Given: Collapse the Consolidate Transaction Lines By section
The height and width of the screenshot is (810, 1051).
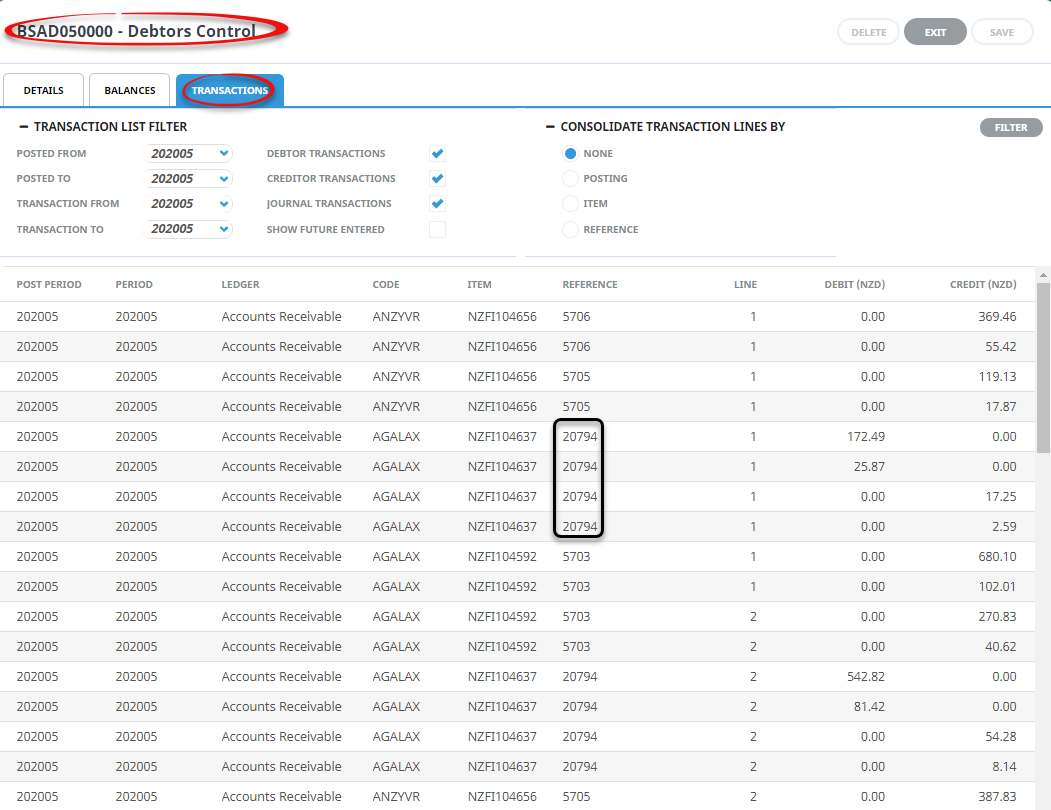Looking at the screenshot, I should [550, 127].
